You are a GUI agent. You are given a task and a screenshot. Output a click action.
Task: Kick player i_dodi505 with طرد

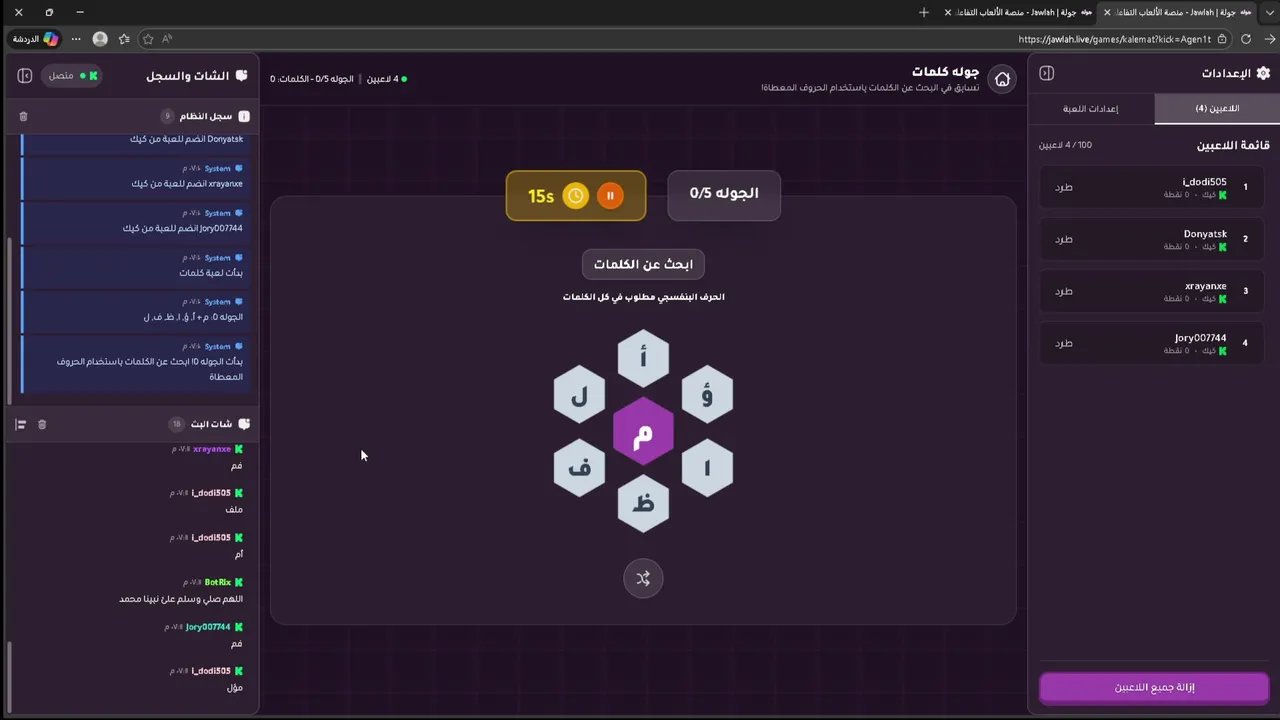1064,187
